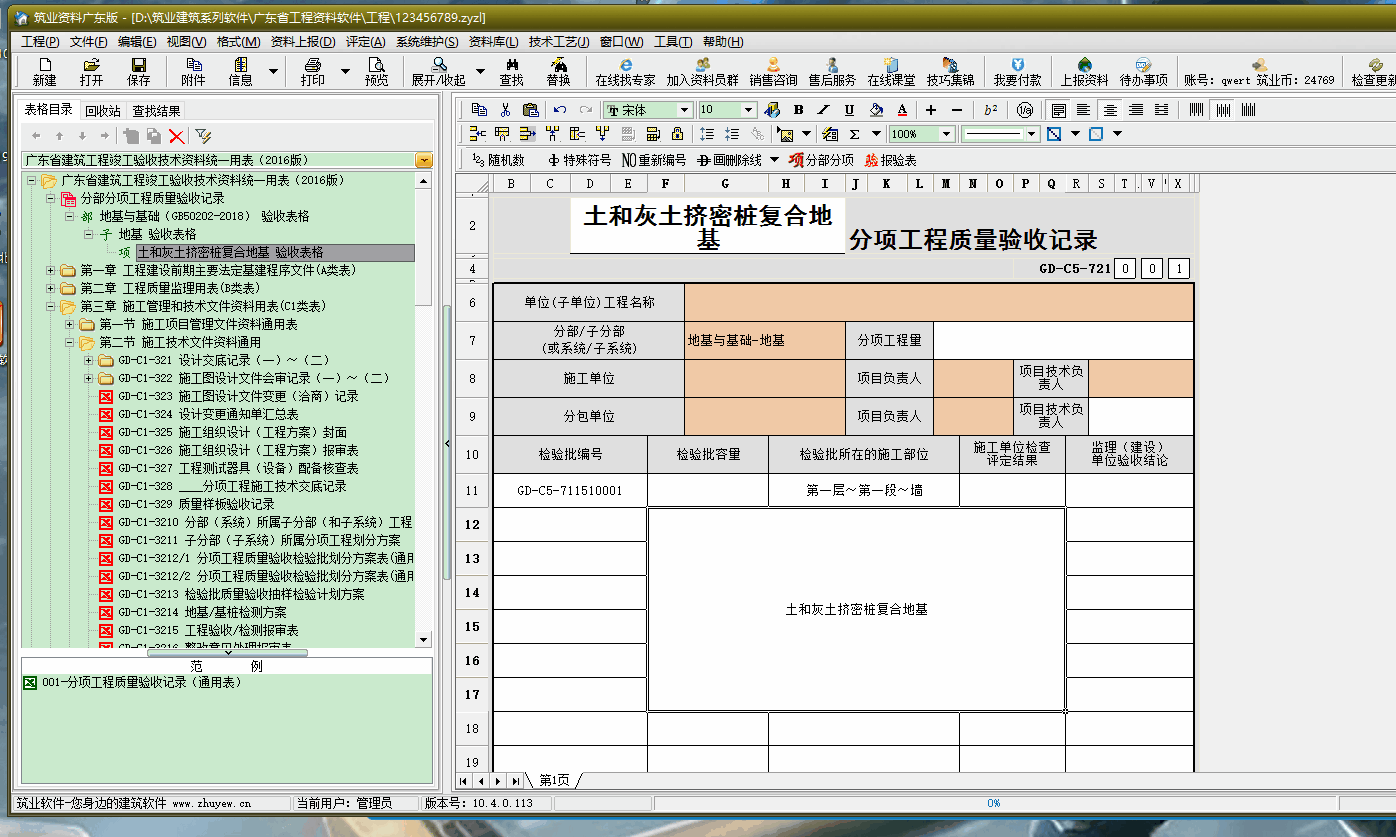
Task: Click the red font color button
Action: coord(902,110)
